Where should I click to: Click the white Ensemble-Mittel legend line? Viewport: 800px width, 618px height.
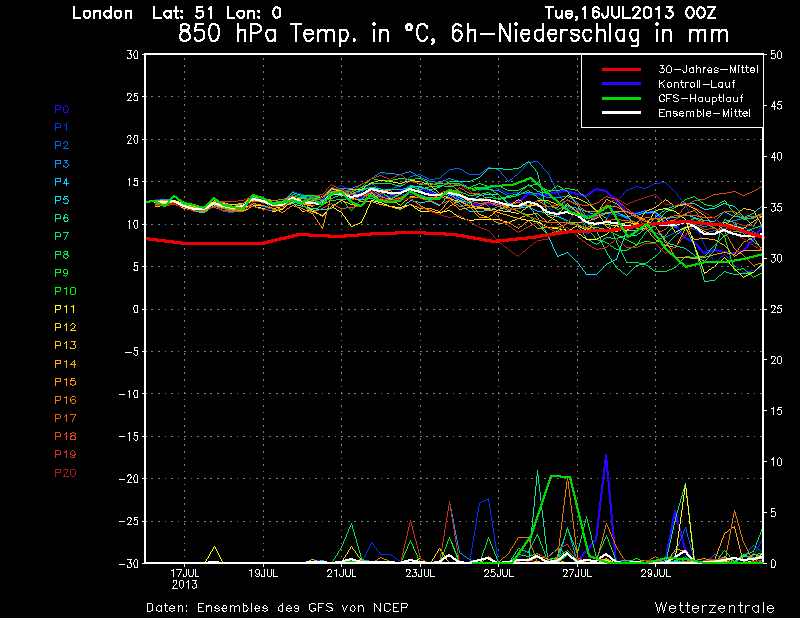coord(621,113)
